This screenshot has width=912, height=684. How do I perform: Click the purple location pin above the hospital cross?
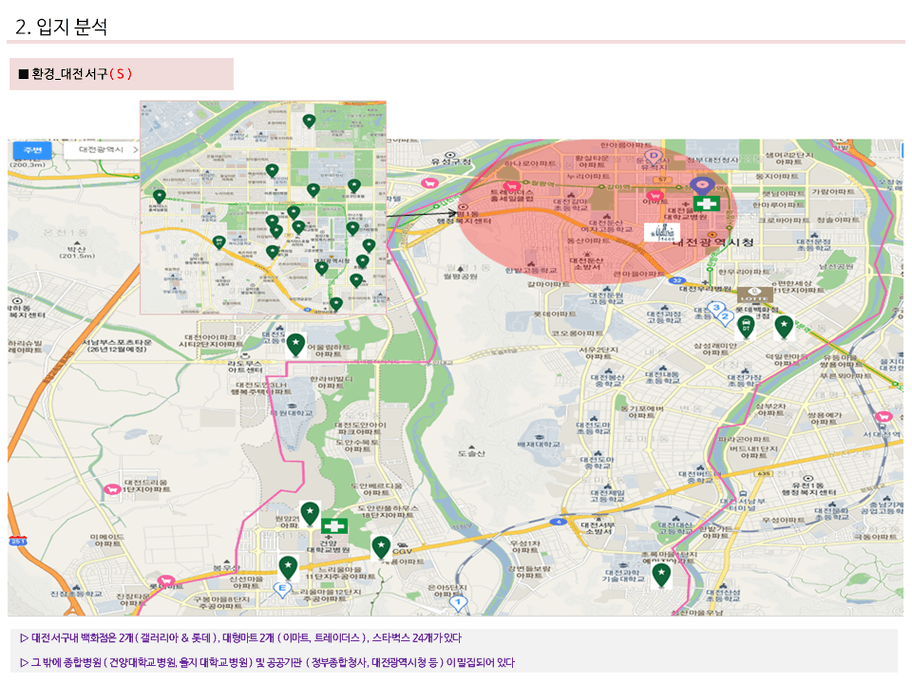[702, 186]
